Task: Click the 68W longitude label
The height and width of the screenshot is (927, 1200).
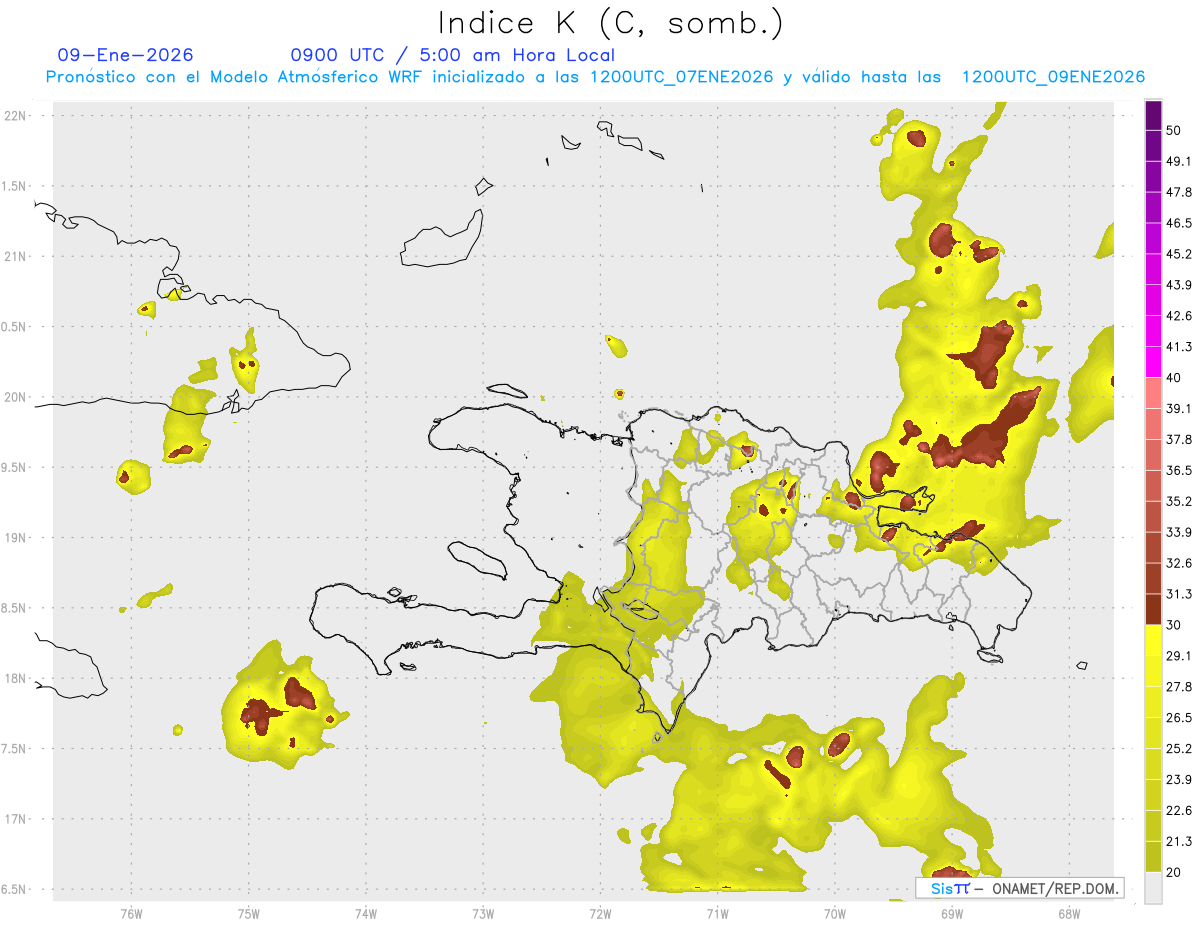Action: pyautogui.click(x=1068, y=913)
